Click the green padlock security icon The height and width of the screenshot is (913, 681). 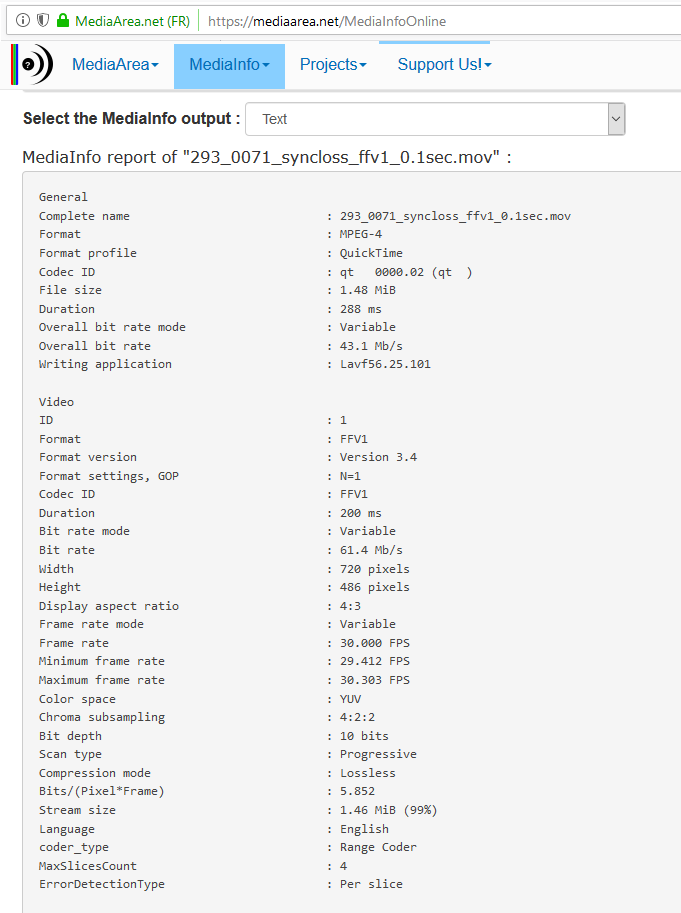coord(63,21)
